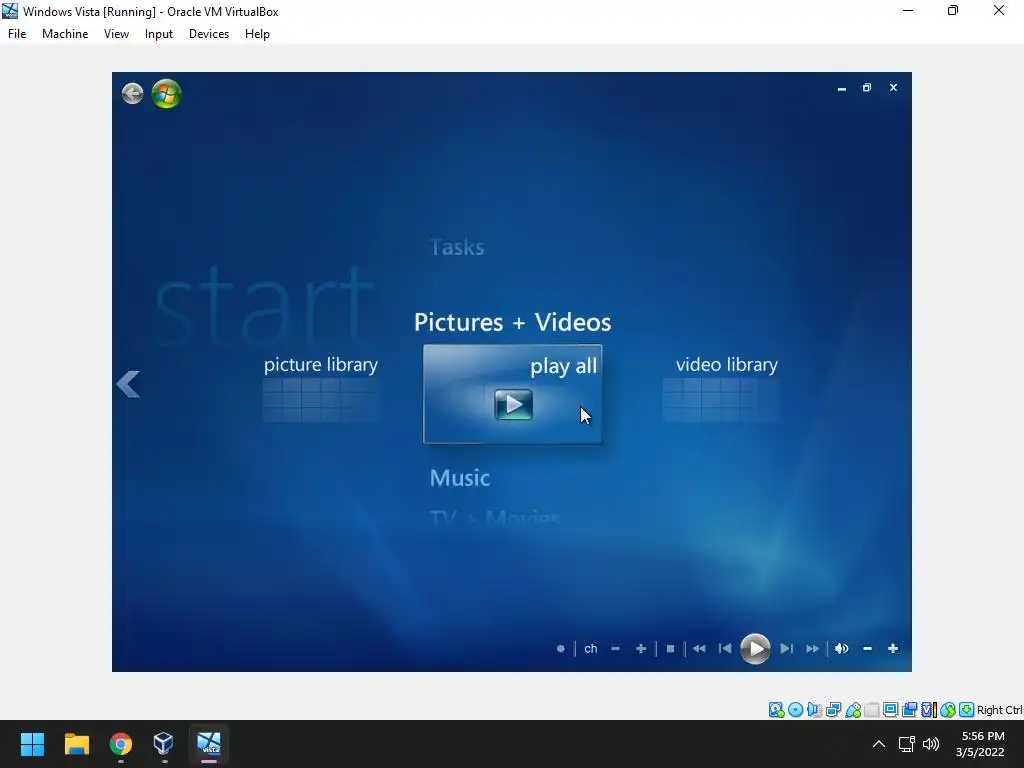Screen dimensions: 1024x768
Task: Open Google Chrome from taskbar
Action: tap(121, 744)
